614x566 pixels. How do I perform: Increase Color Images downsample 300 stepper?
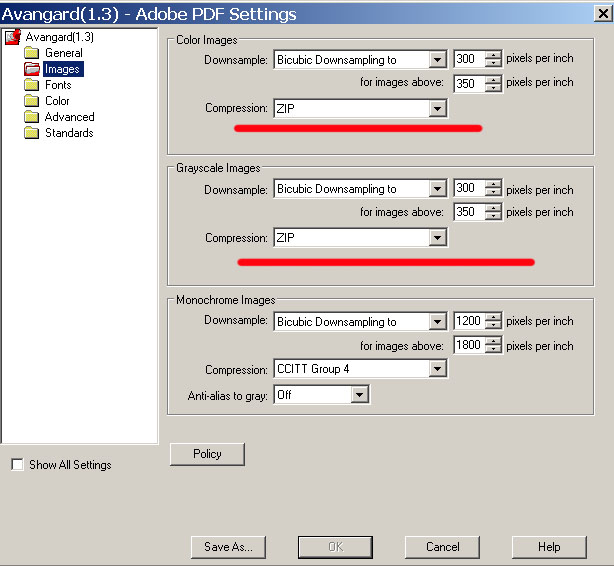click(x=493, y=55)
